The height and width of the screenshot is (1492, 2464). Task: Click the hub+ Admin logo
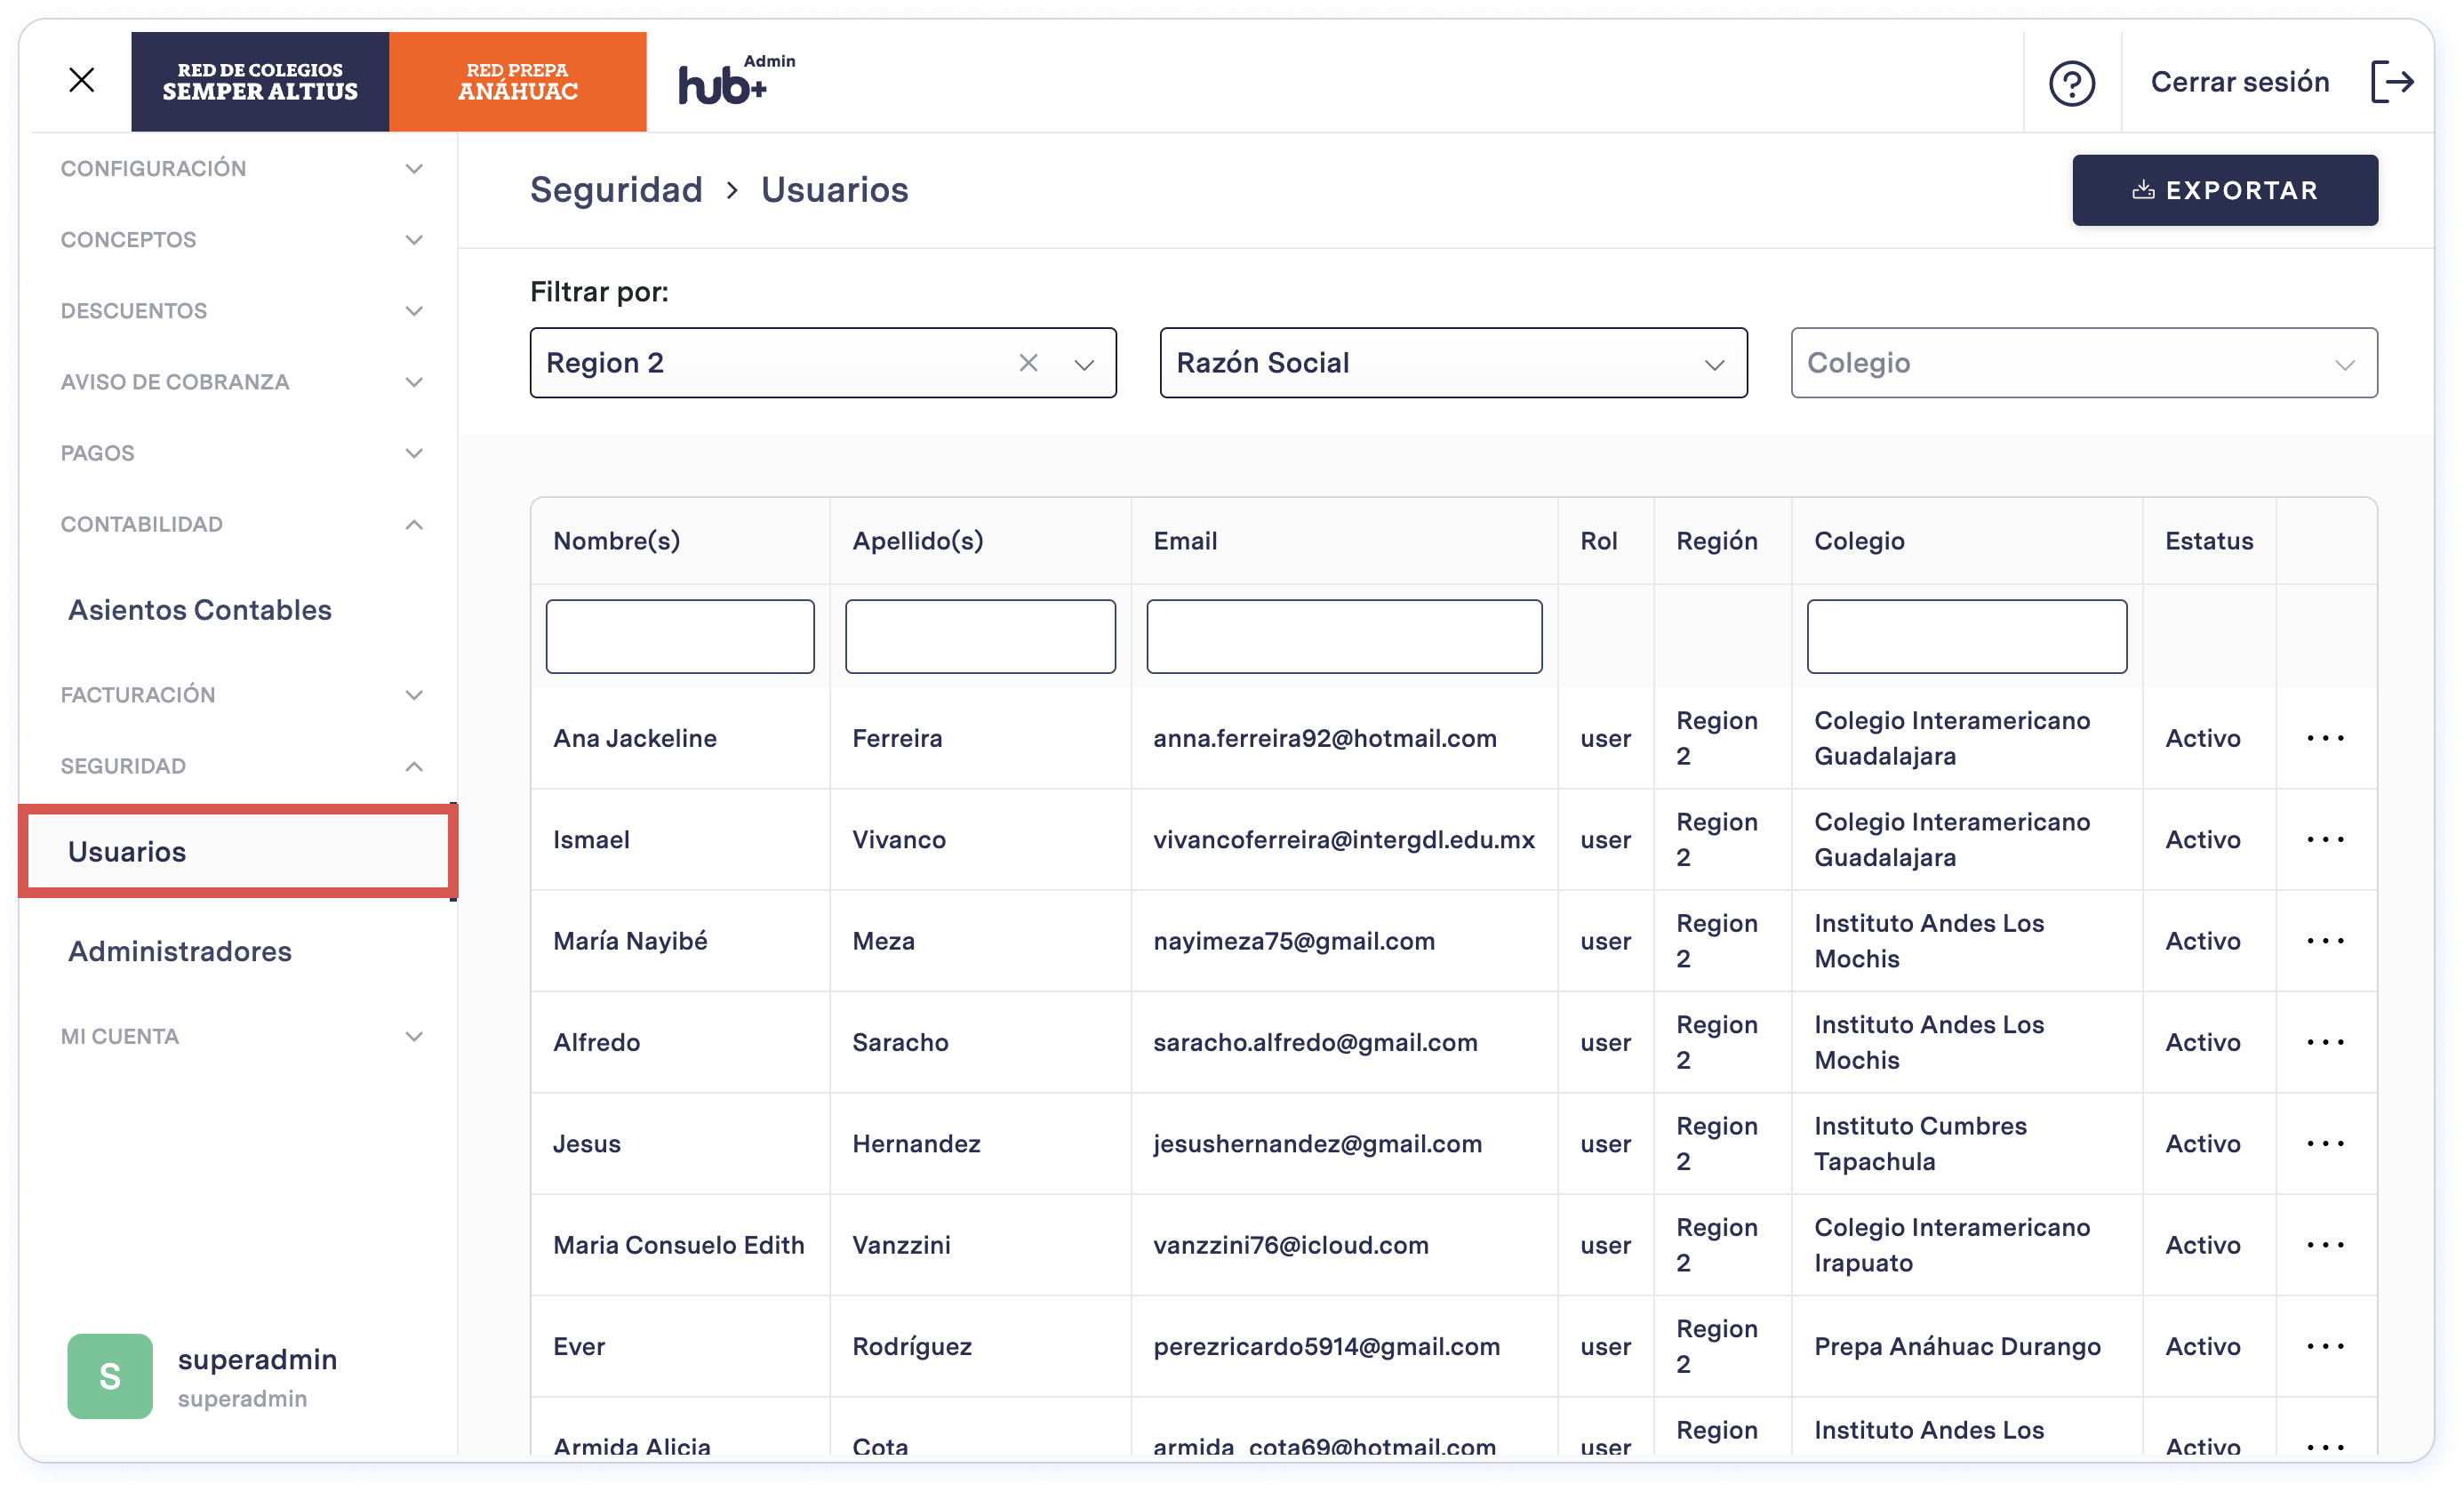pyautogui.click(x=736, y=80)
